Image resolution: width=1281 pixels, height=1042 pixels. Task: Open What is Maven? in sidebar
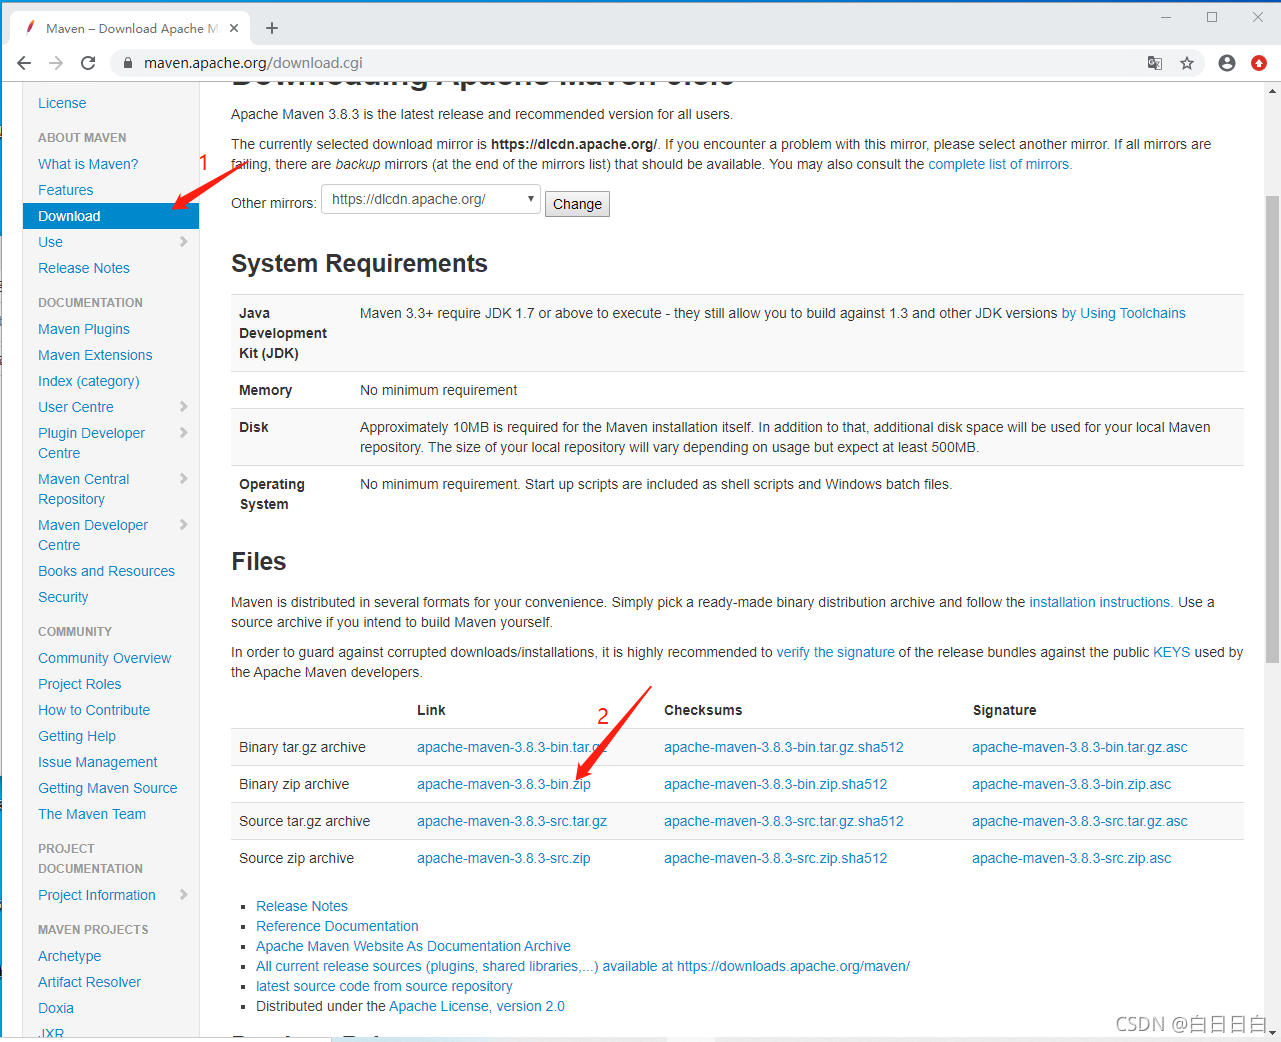(x=88, y=164)
